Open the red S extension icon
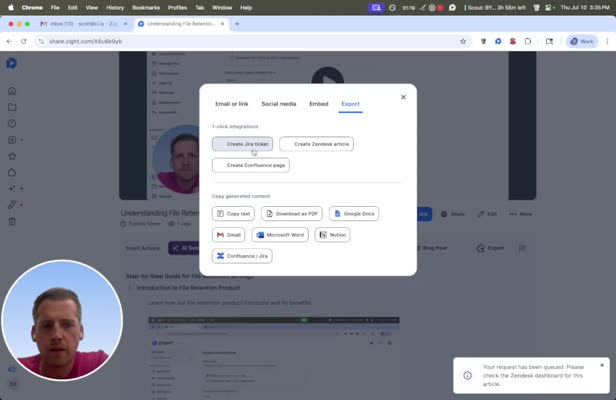This screenshot has height=400, width=616. tap(513, 41)
